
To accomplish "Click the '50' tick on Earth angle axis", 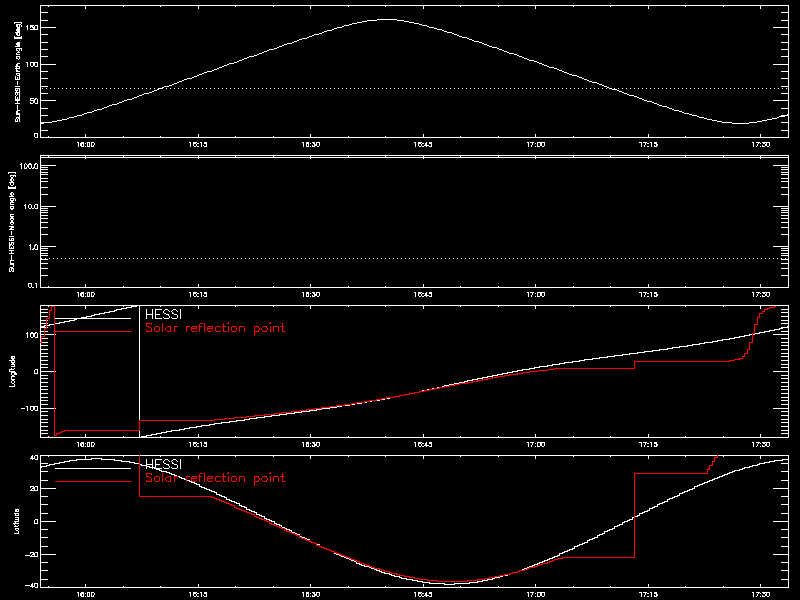I will [34, 101].
